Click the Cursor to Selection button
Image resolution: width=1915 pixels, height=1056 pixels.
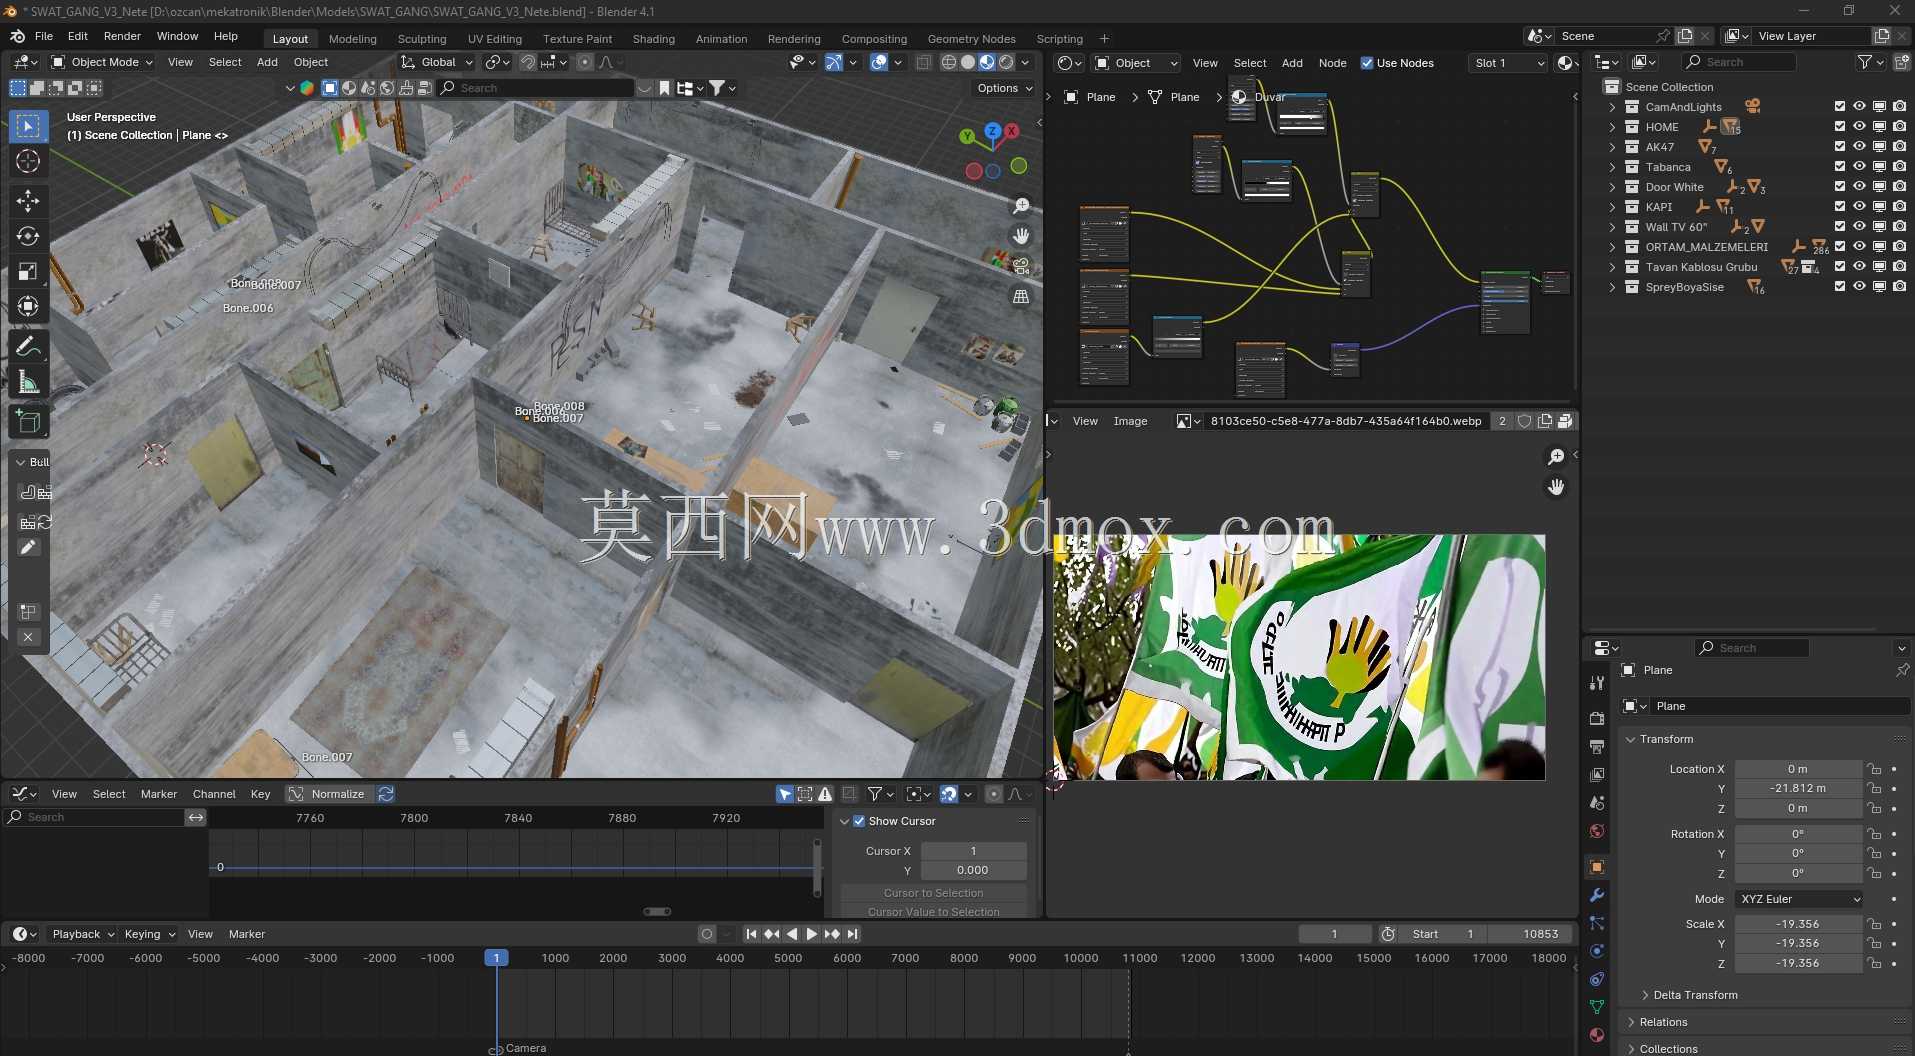click(x=933, y=893)
